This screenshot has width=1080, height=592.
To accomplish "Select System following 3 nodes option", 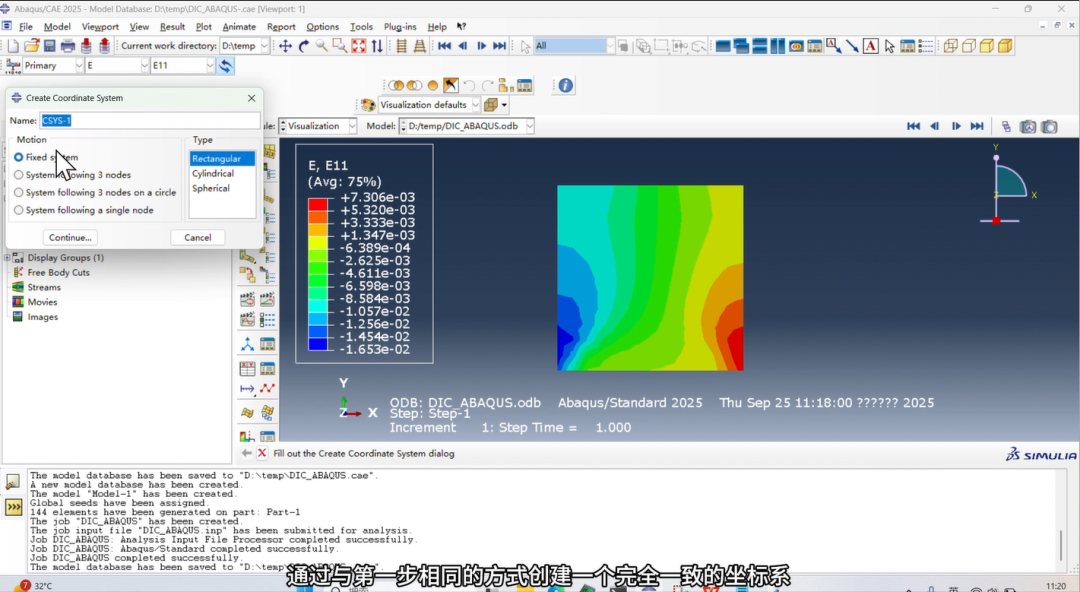I will [x=19, y=175].
